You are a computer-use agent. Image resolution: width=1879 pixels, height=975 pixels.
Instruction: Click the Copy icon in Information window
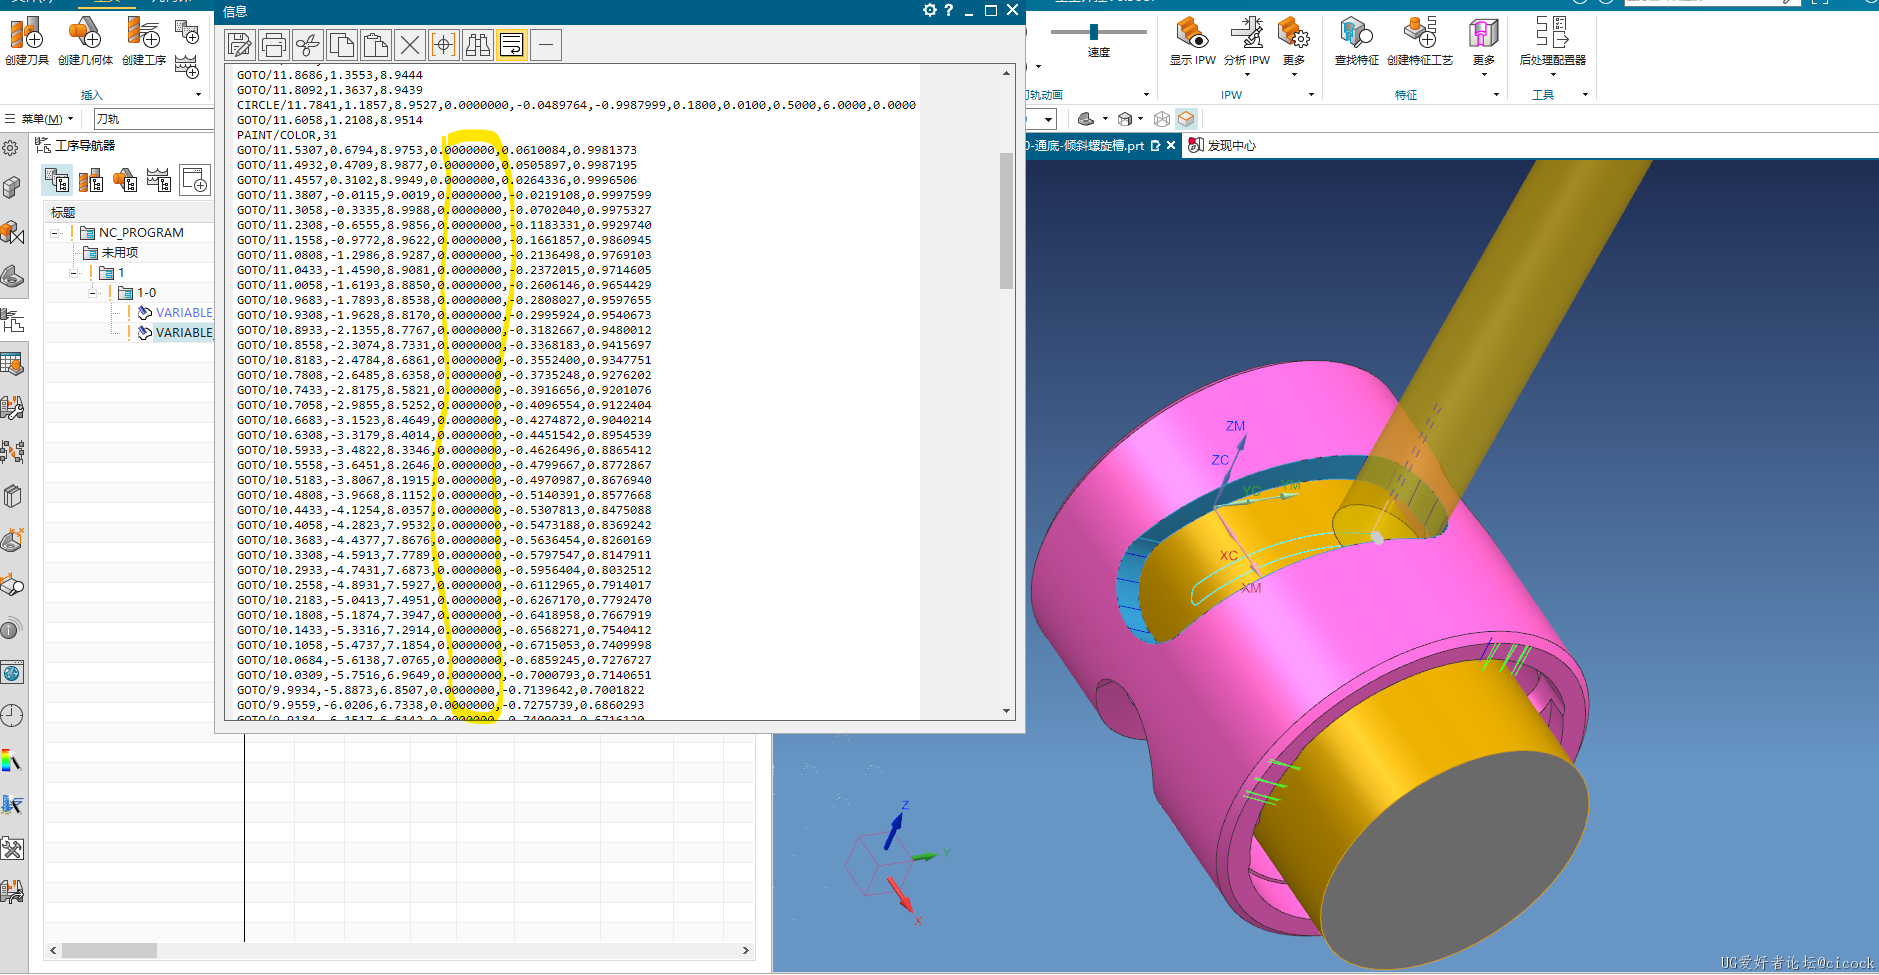[342, 45]
